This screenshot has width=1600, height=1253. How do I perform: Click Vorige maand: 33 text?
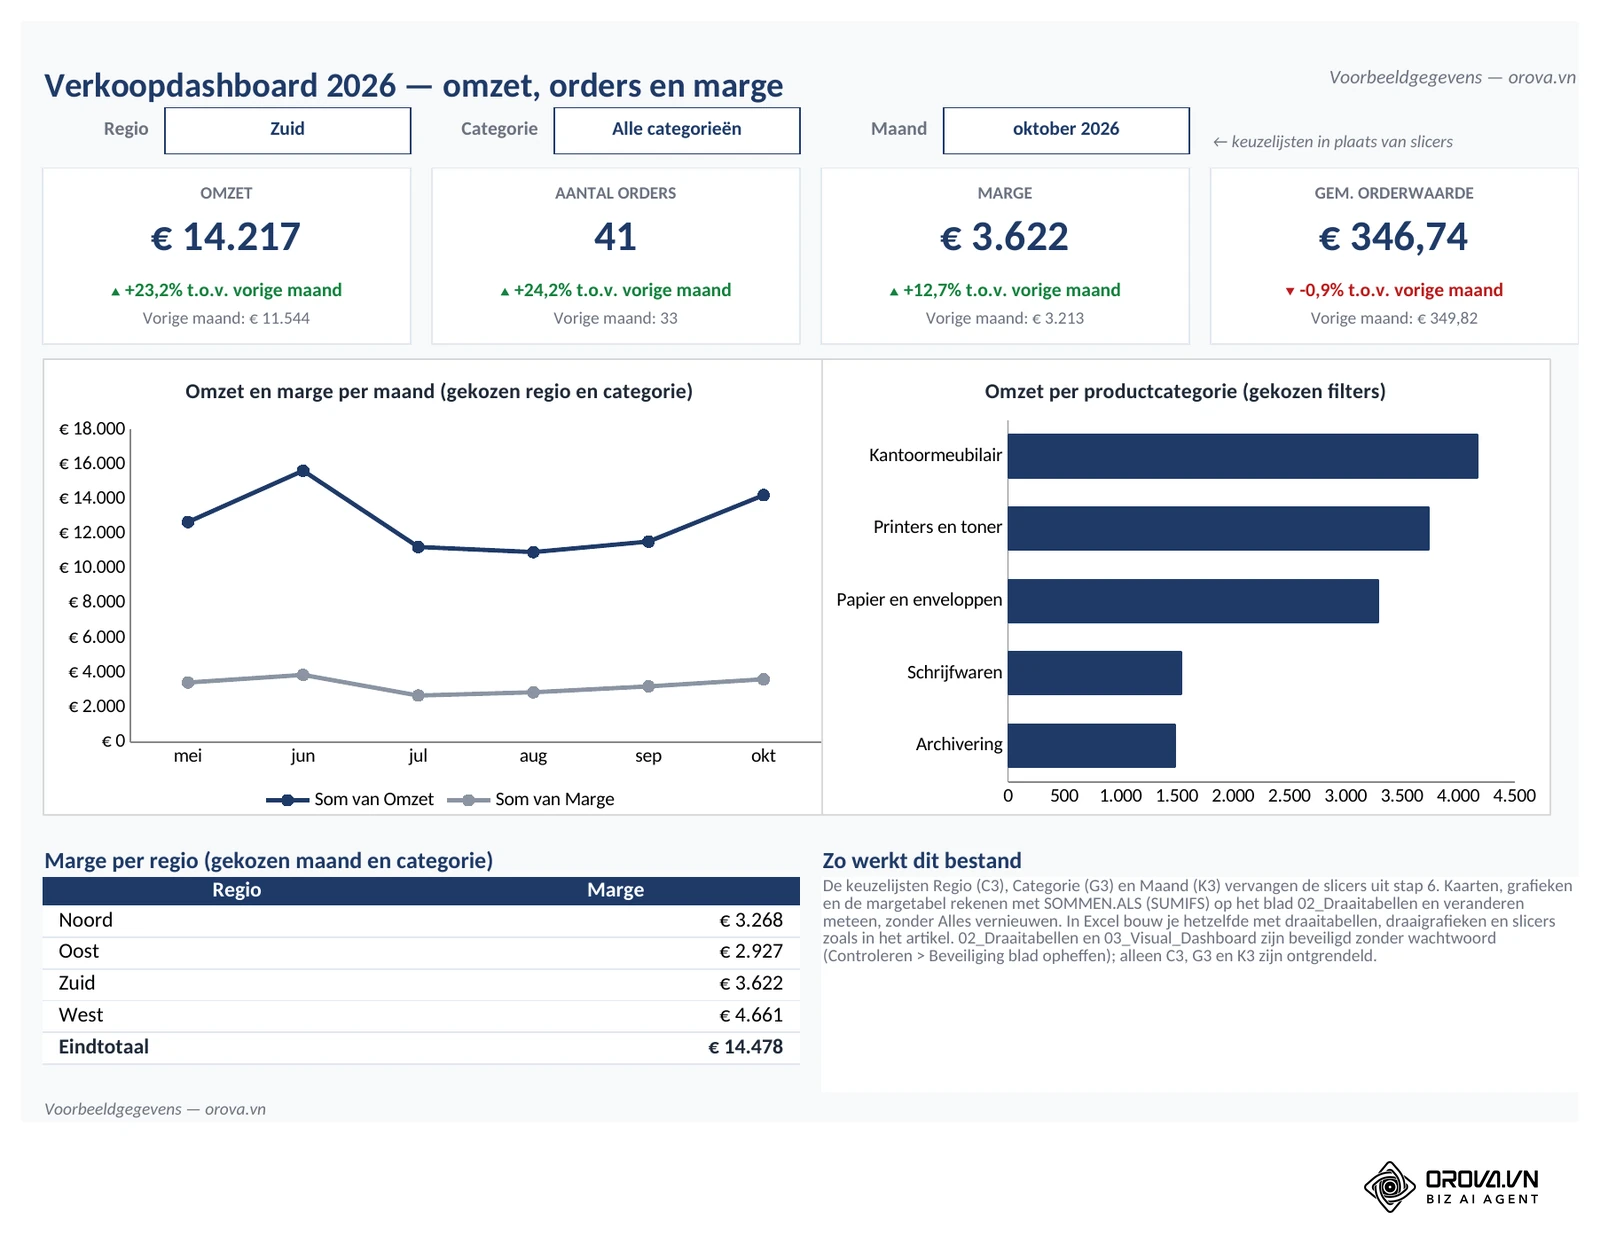pyautogui.click(x=615, y=319)
